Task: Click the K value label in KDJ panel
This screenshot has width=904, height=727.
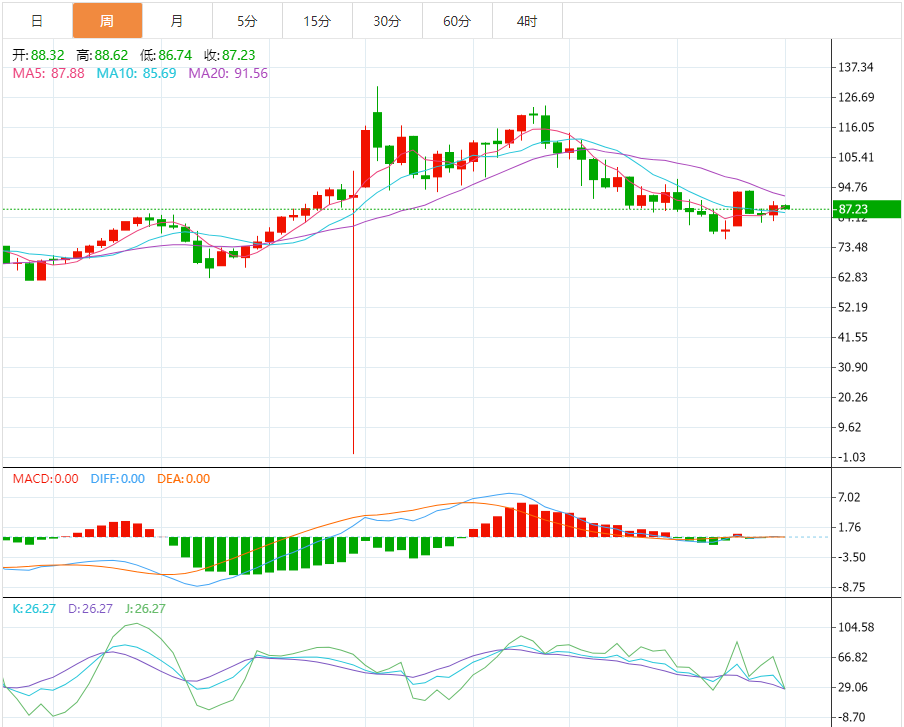Action: pos(34,608)
